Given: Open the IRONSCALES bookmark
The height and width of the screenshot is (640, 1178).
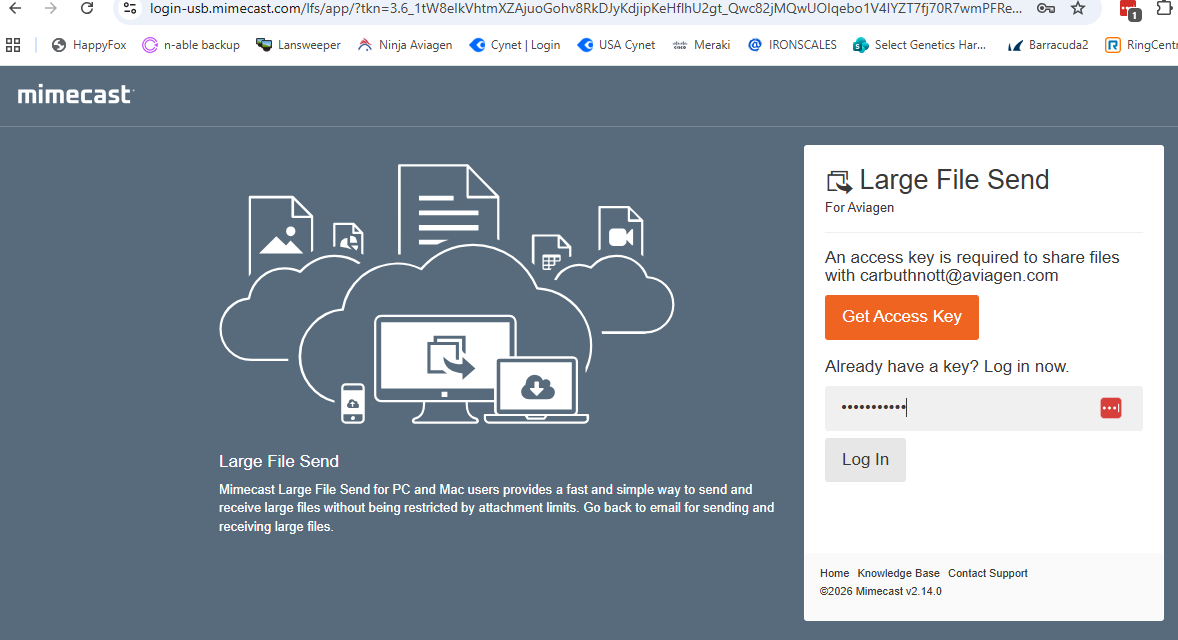Looking at the screenshot, I should coord(793,45).
